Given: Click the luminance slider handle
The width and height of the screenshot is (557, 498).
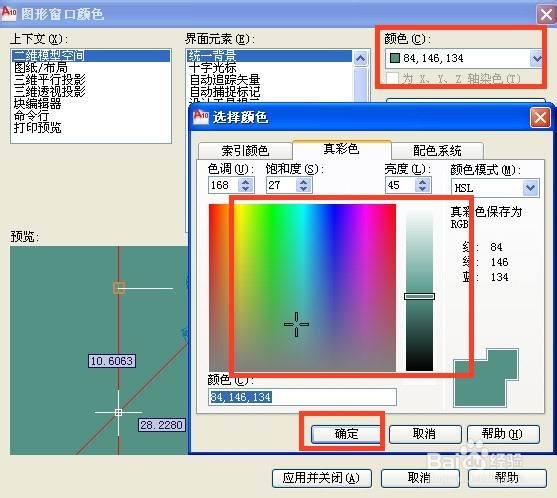Looking at the screenshot, I should pyautogui.click(x=419, y=297).
